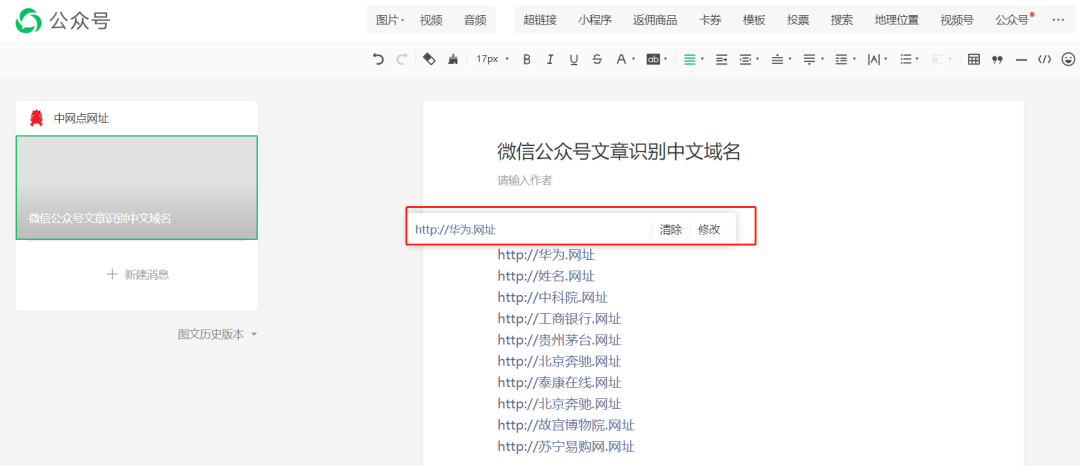The width and height of the screenshot is (1080, 466).
Task: Insert a 视频 from the top bar
Action: pyautogui.click(x=431, y=20)
